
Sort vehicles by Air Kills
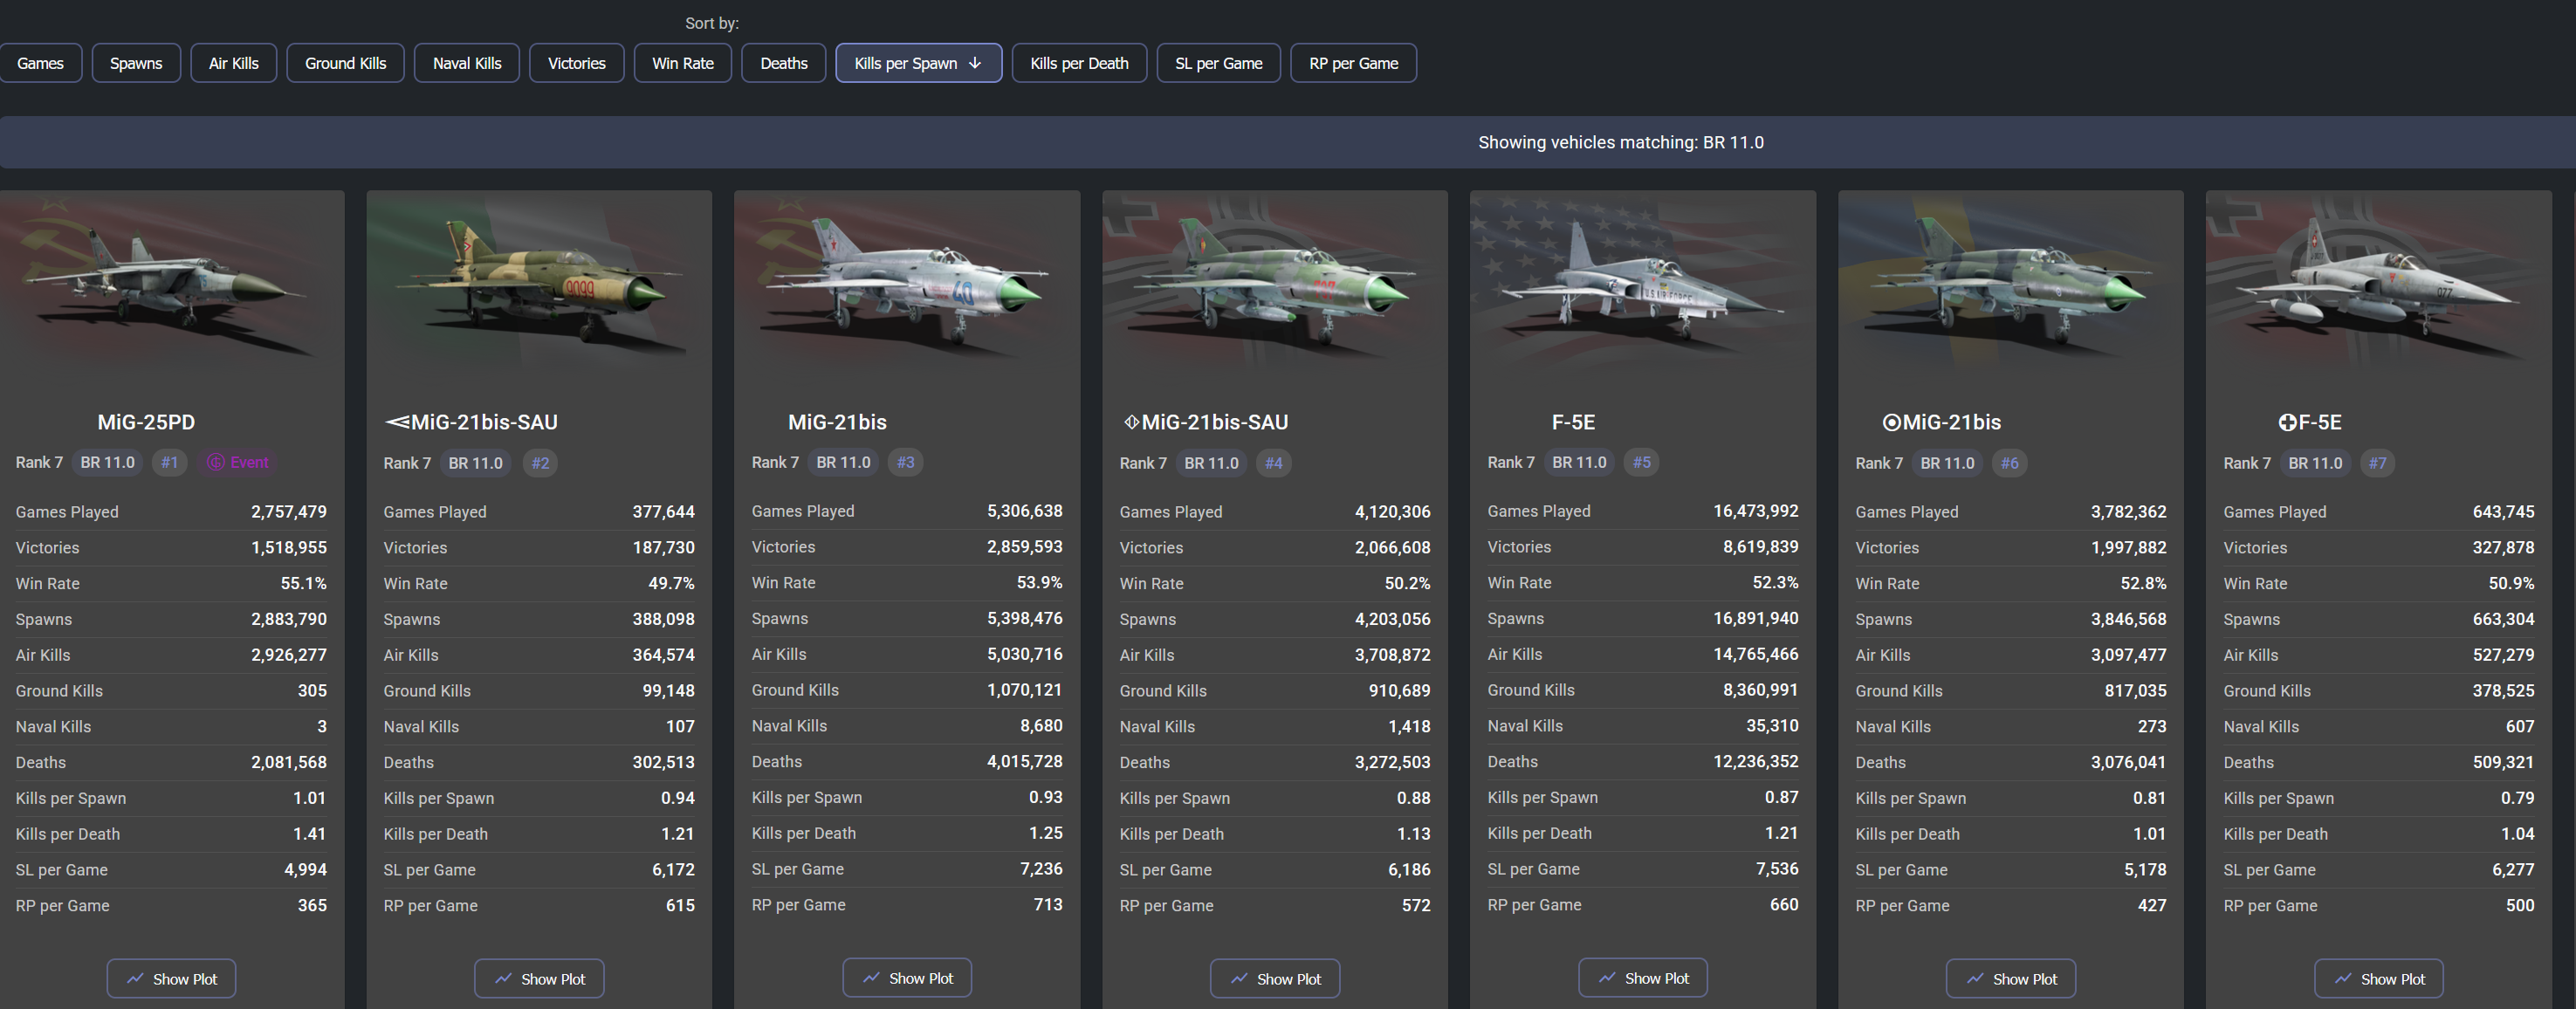pyautogui.click(x=234, y=63)
